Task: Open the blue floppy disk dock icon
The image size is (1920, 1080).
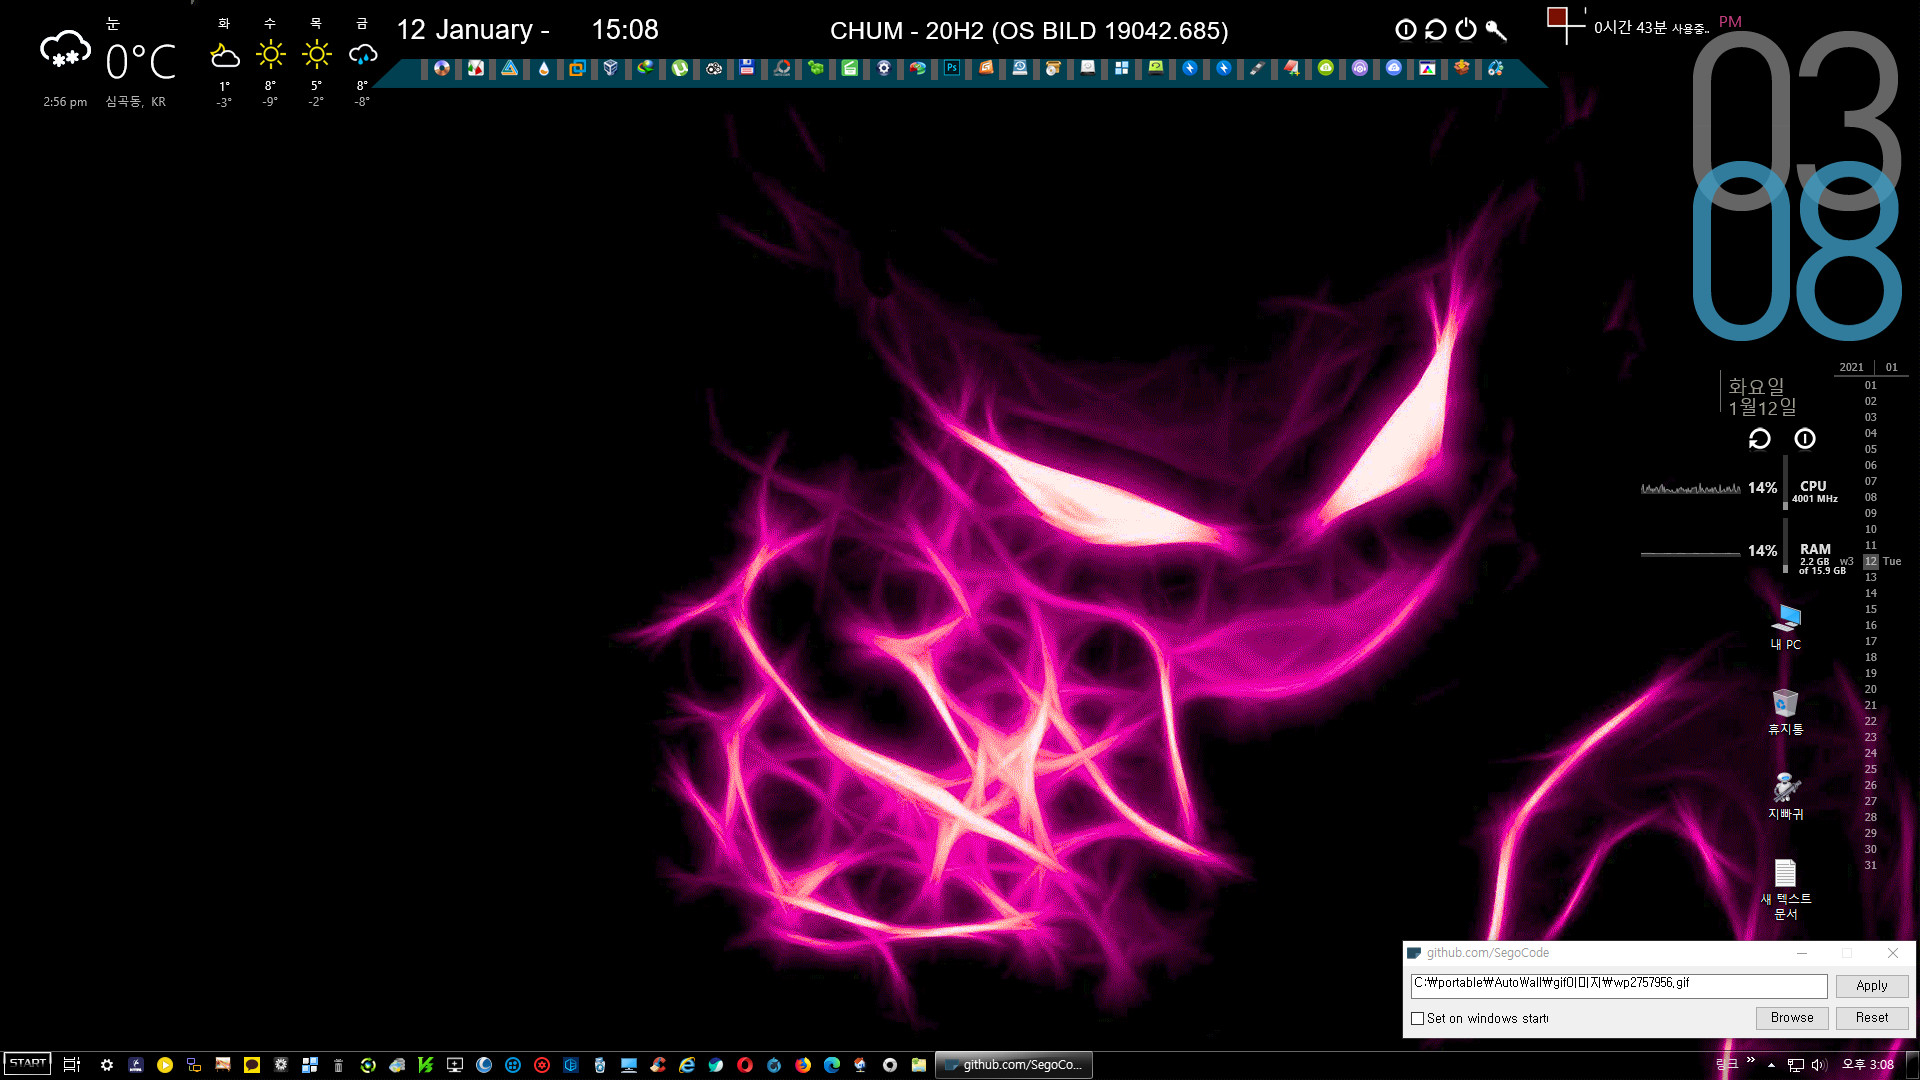Action: 747,68
